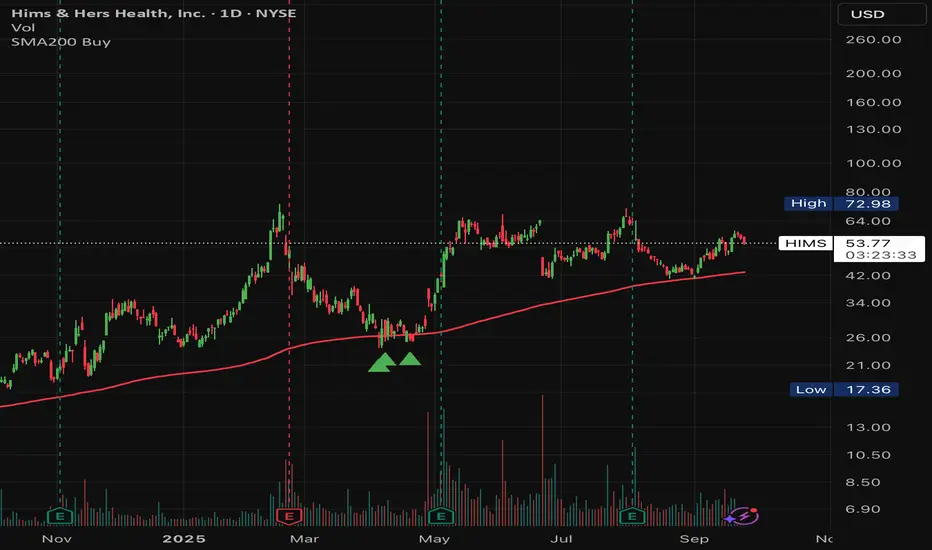Click the Mar label on time axis
This screenshot has height=550, width=932.
304,539
